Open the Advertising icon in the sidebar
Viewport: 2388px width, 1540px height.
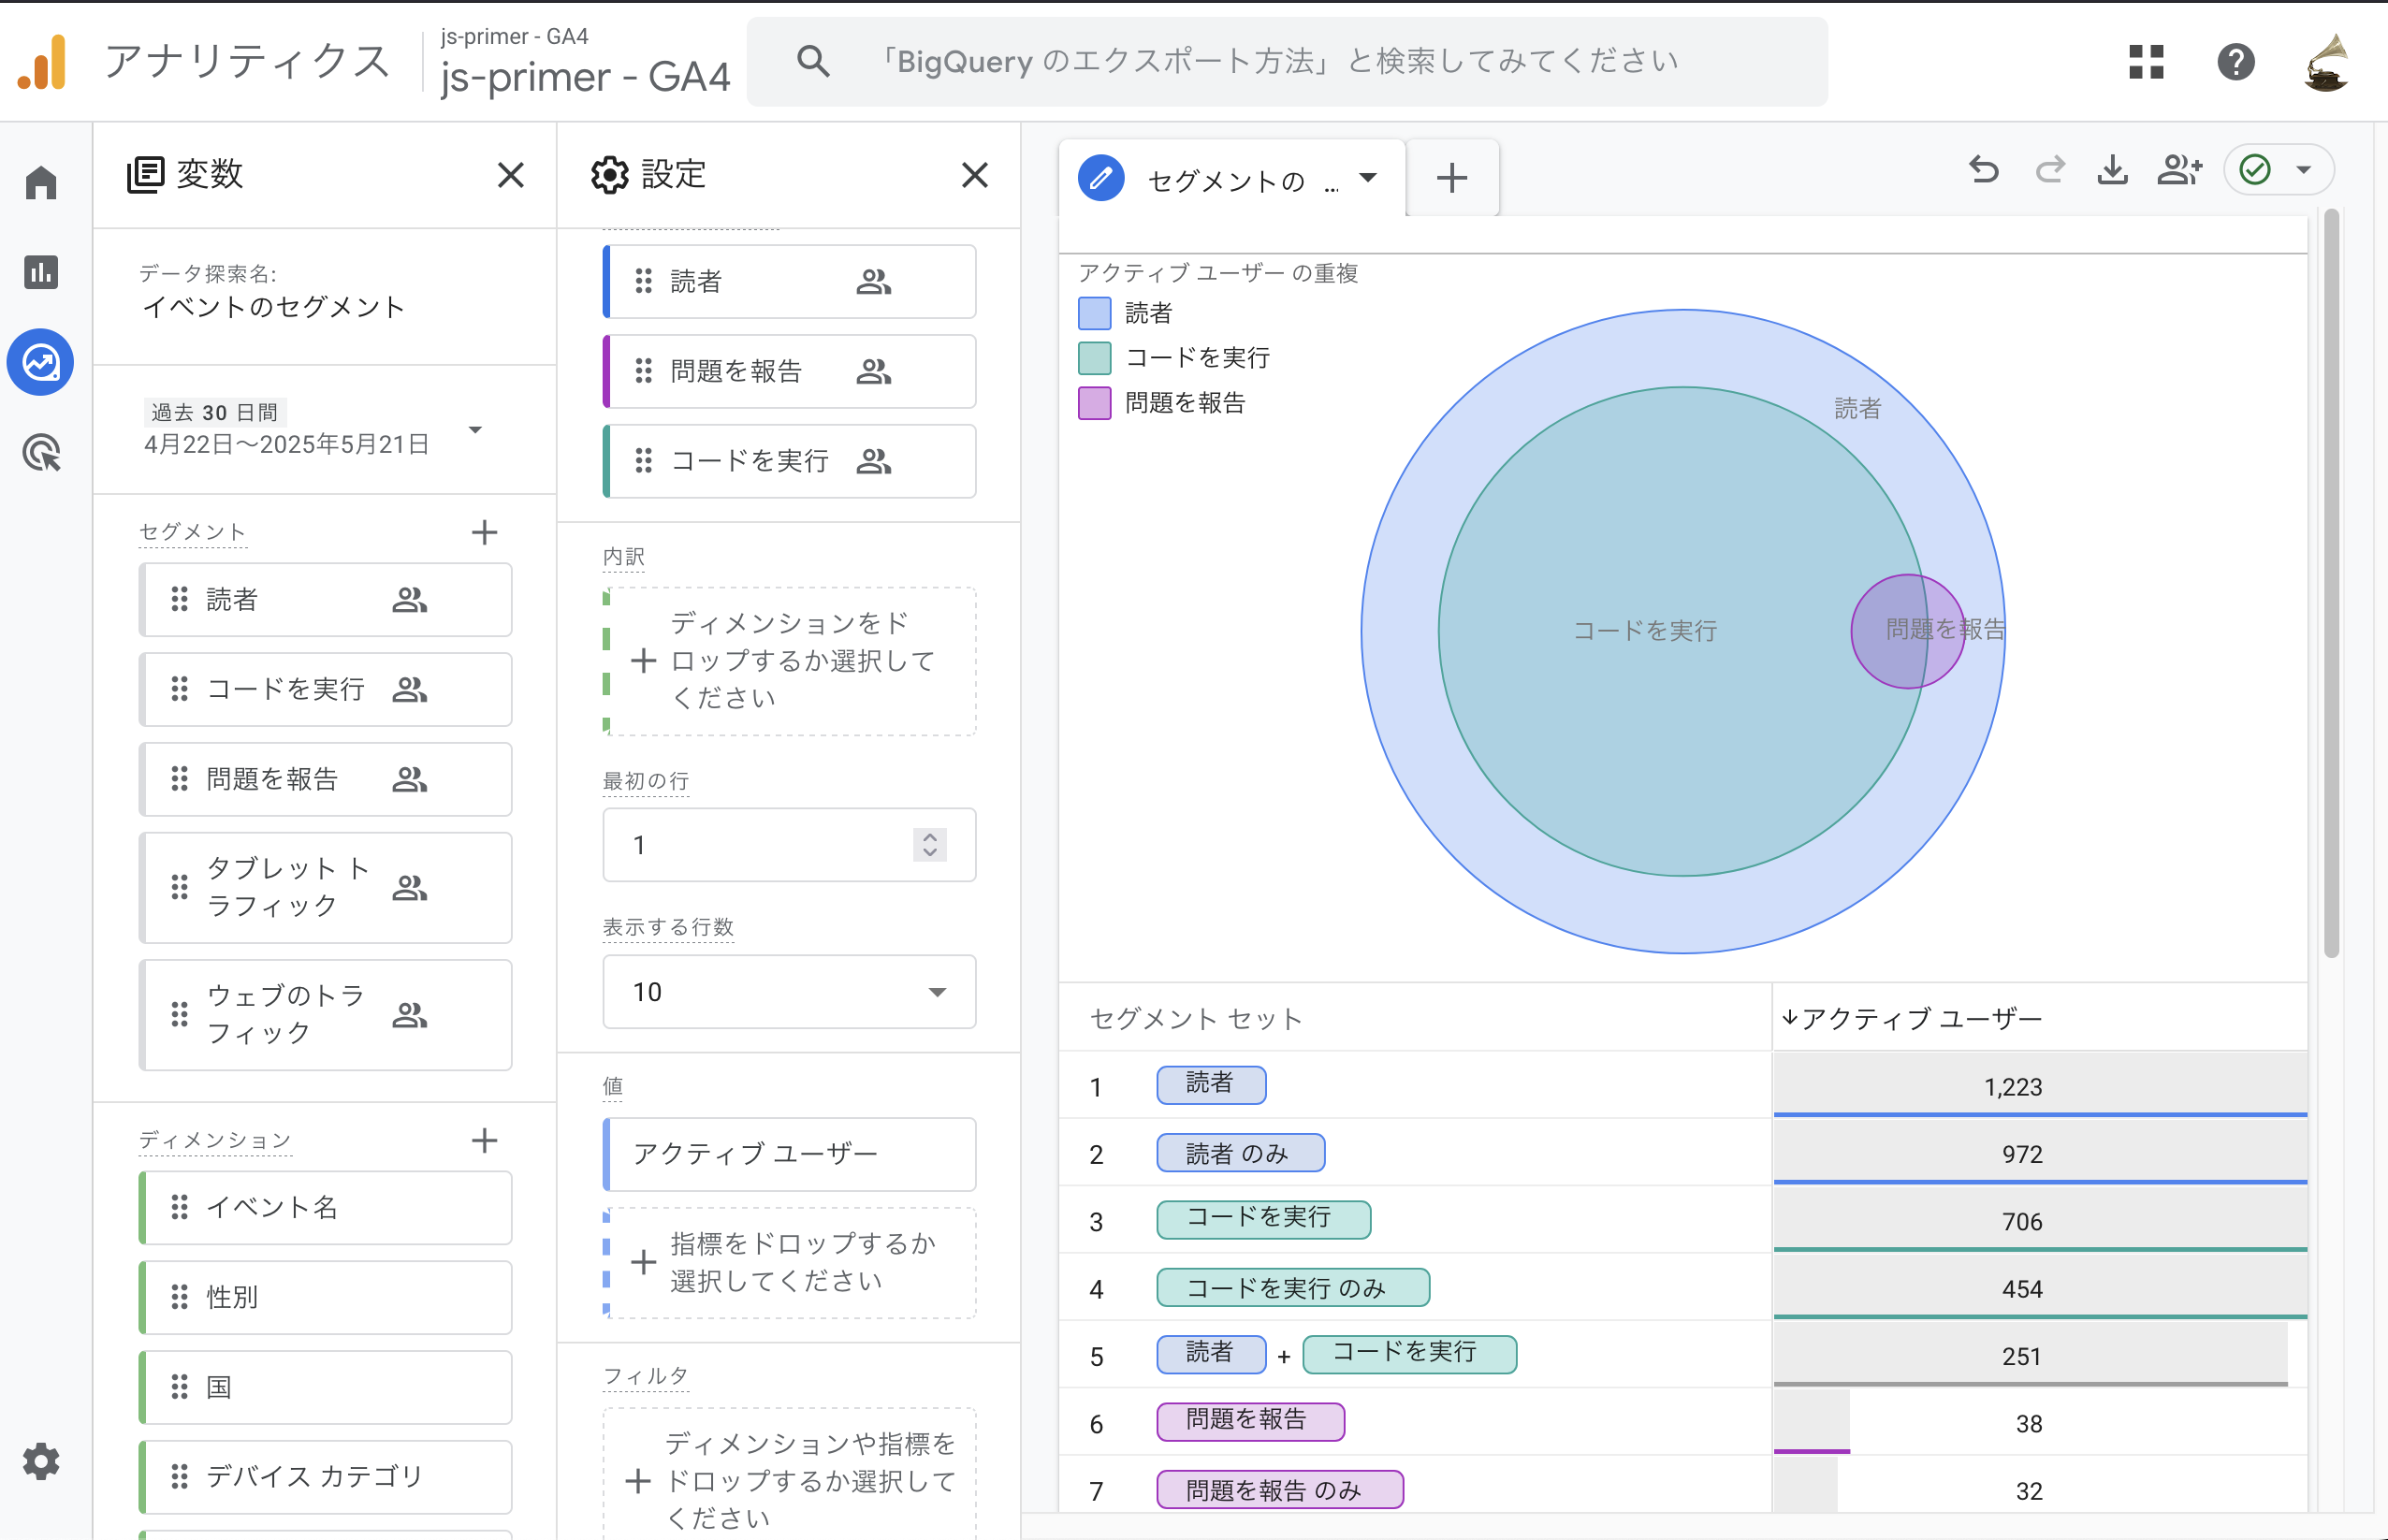tap(41, 452)
